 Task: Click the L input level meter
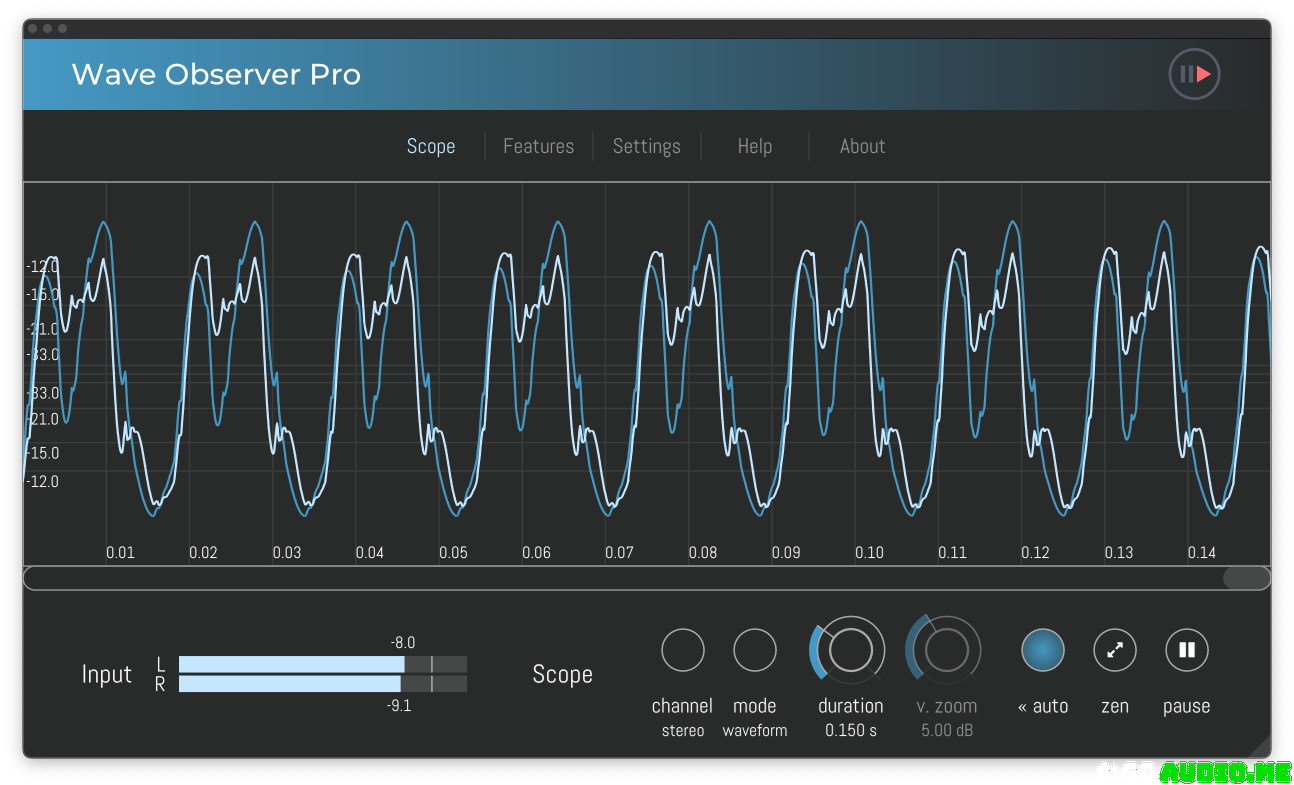322,664
